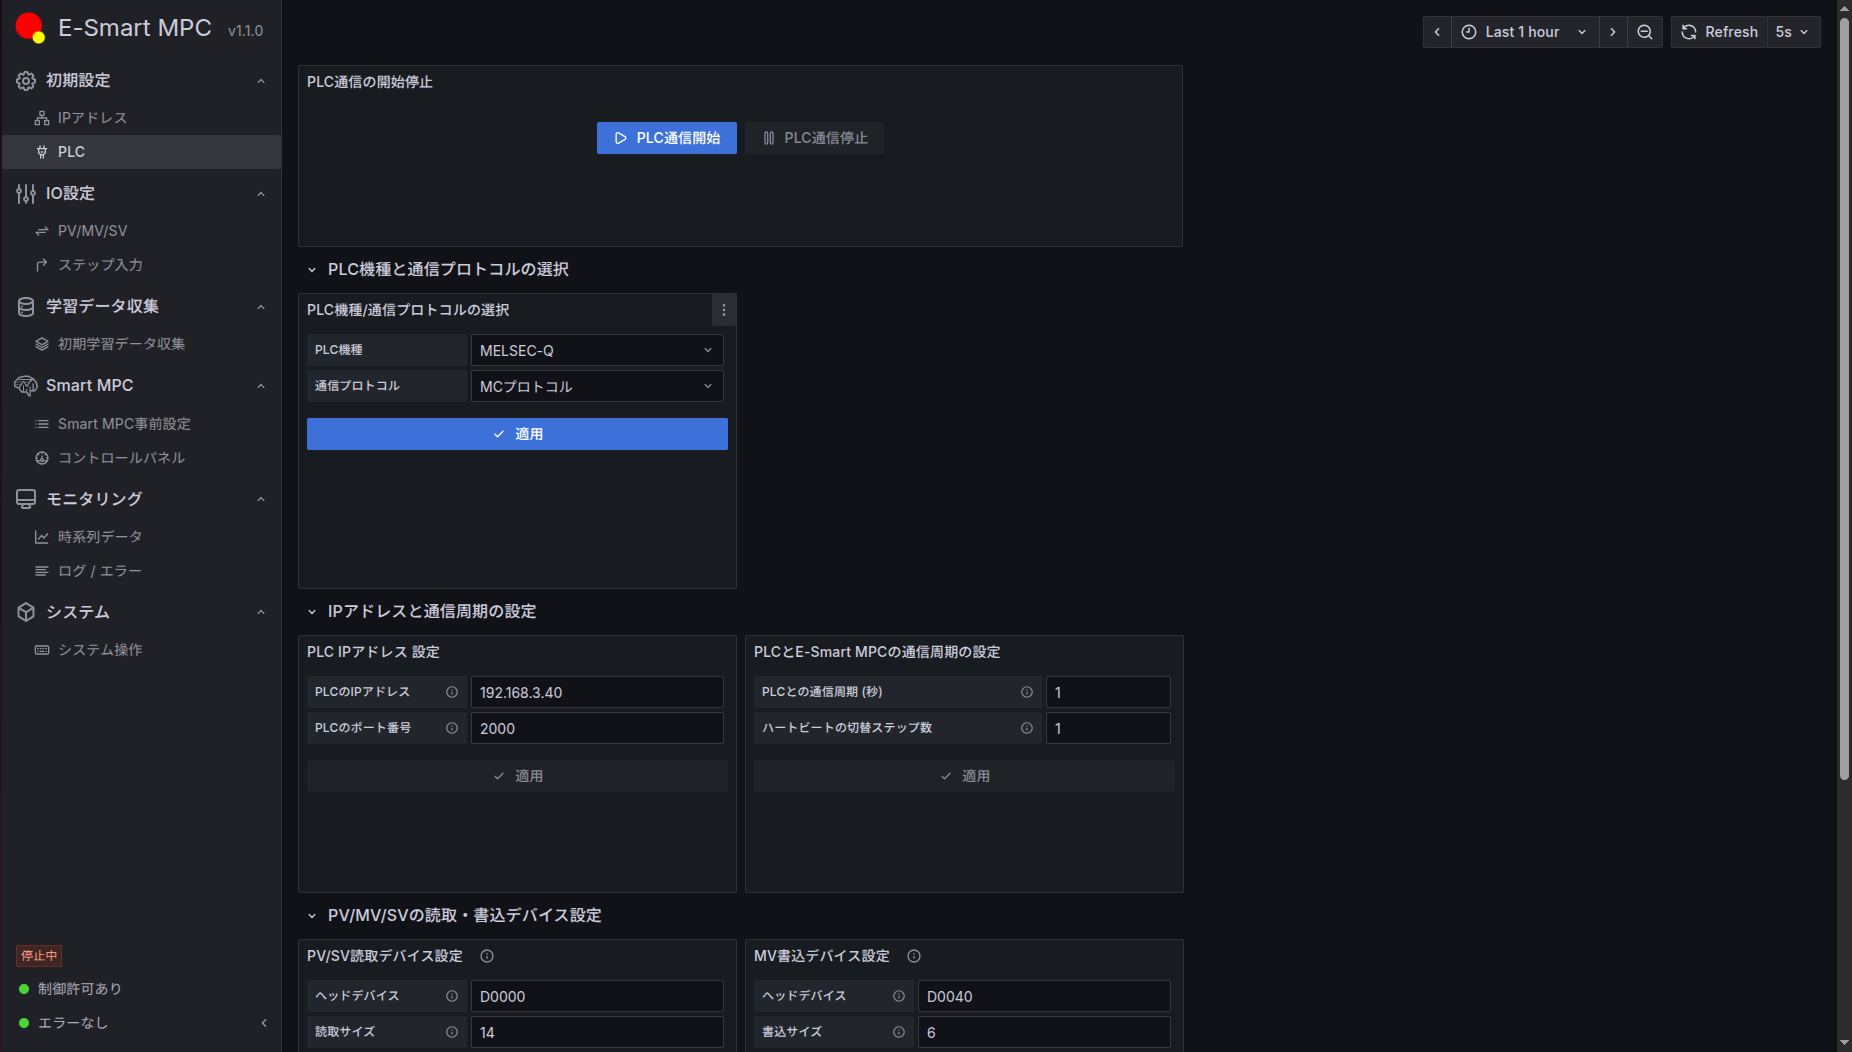The image size is (1852, 1052).
Task: Collapse the PV/MV/SVの読取・書込デバイス設定 section
Action: pos(312,916)
